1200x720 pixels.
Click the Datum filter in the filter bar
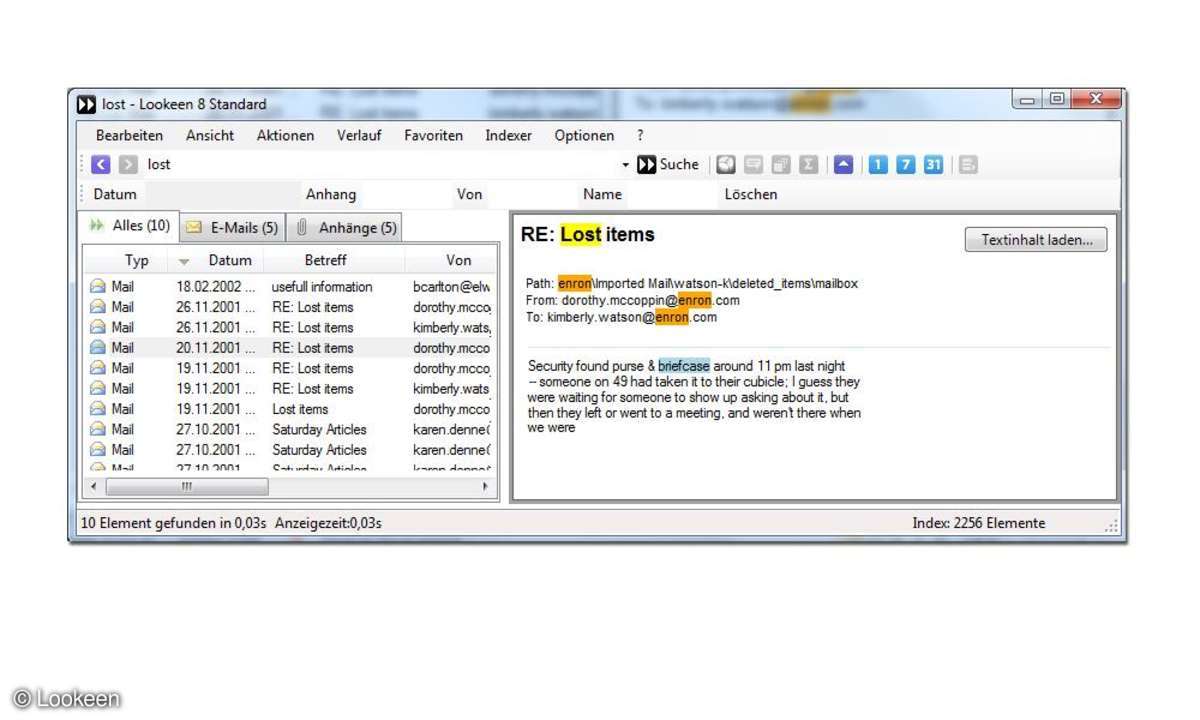[x=115, y=194]
